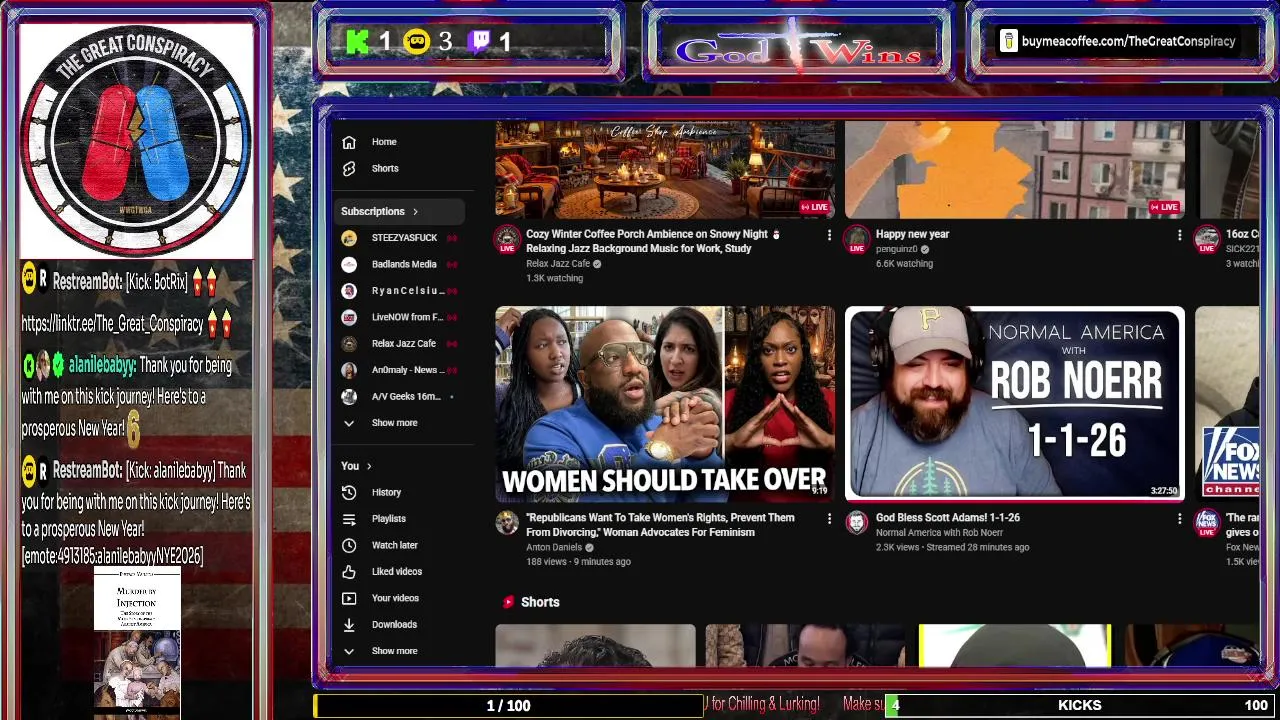Click penguinz0 channel avatar under Happy new year

[x=857, y=240]
